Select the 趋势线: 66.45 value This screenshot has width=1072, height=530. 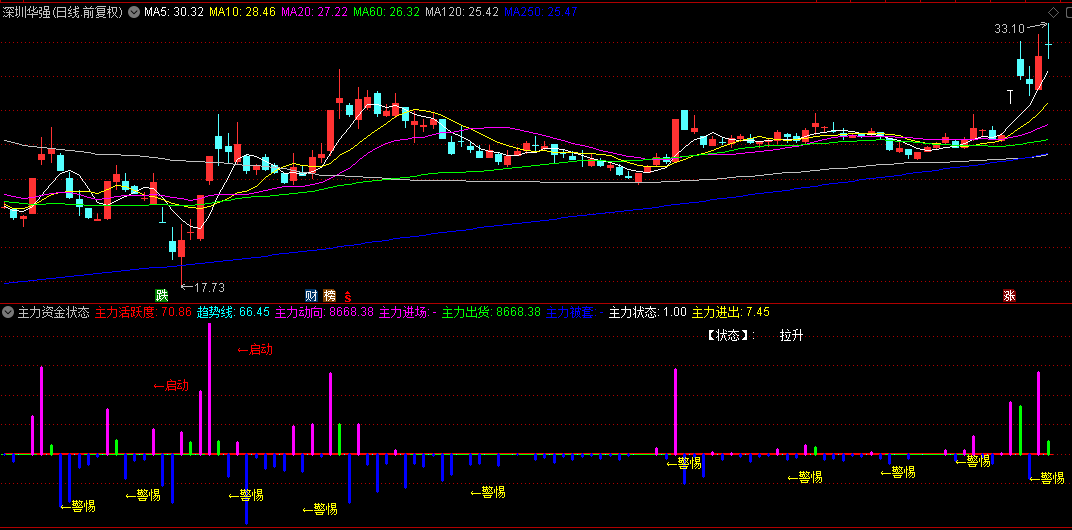coord(233,313)
